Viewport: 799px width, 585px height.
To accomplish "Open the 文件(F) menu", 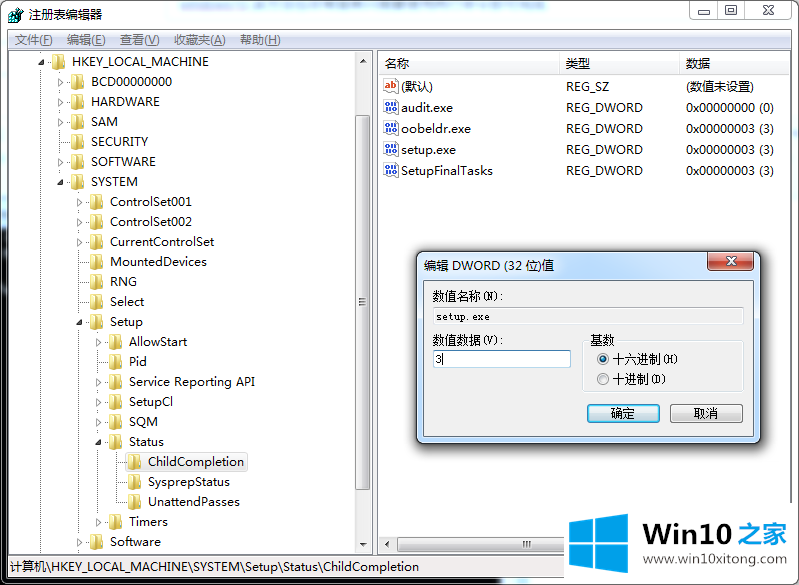I will (x=33, y=40).
